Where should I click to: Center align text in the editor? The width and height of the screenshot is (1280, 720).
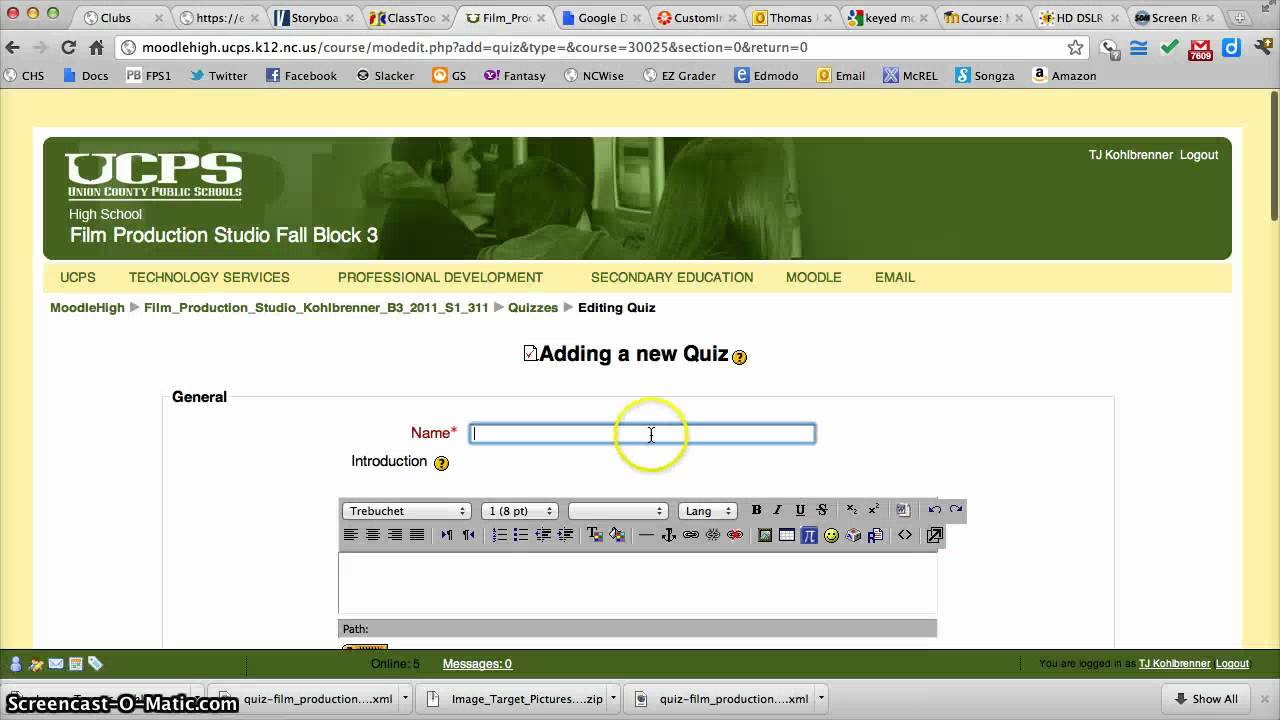click(373, 535)
